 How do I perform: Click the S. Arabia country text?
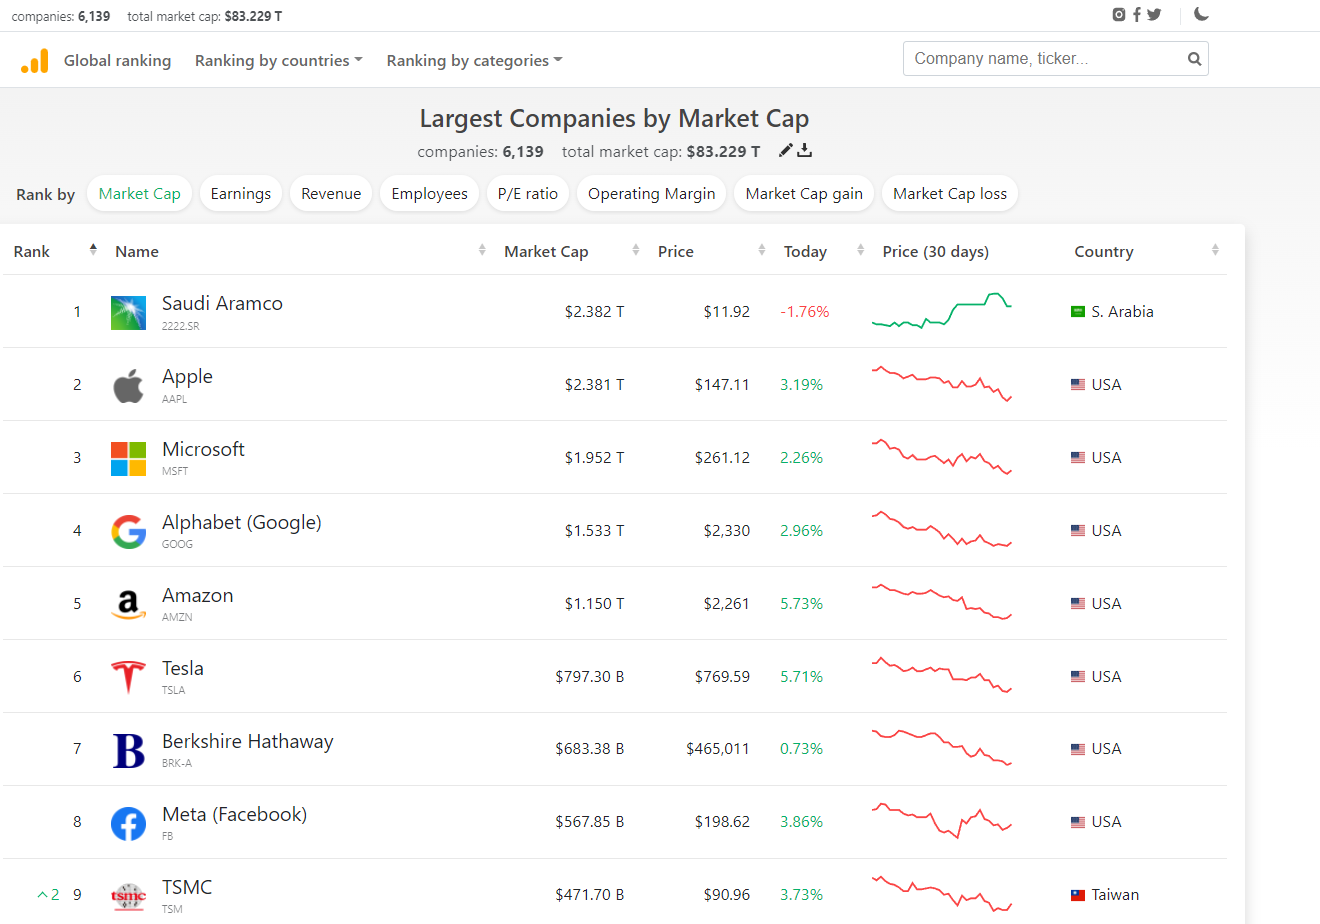1122,312
